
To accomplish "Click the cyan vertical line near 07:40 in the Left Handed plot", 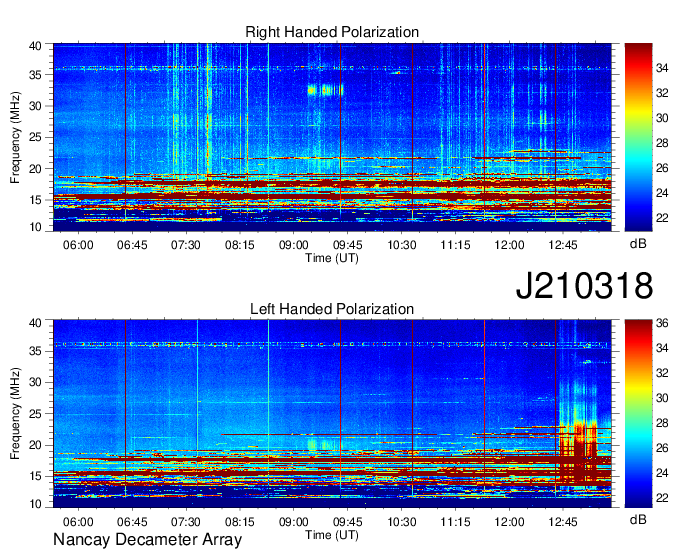I will [x=197, y=386].
